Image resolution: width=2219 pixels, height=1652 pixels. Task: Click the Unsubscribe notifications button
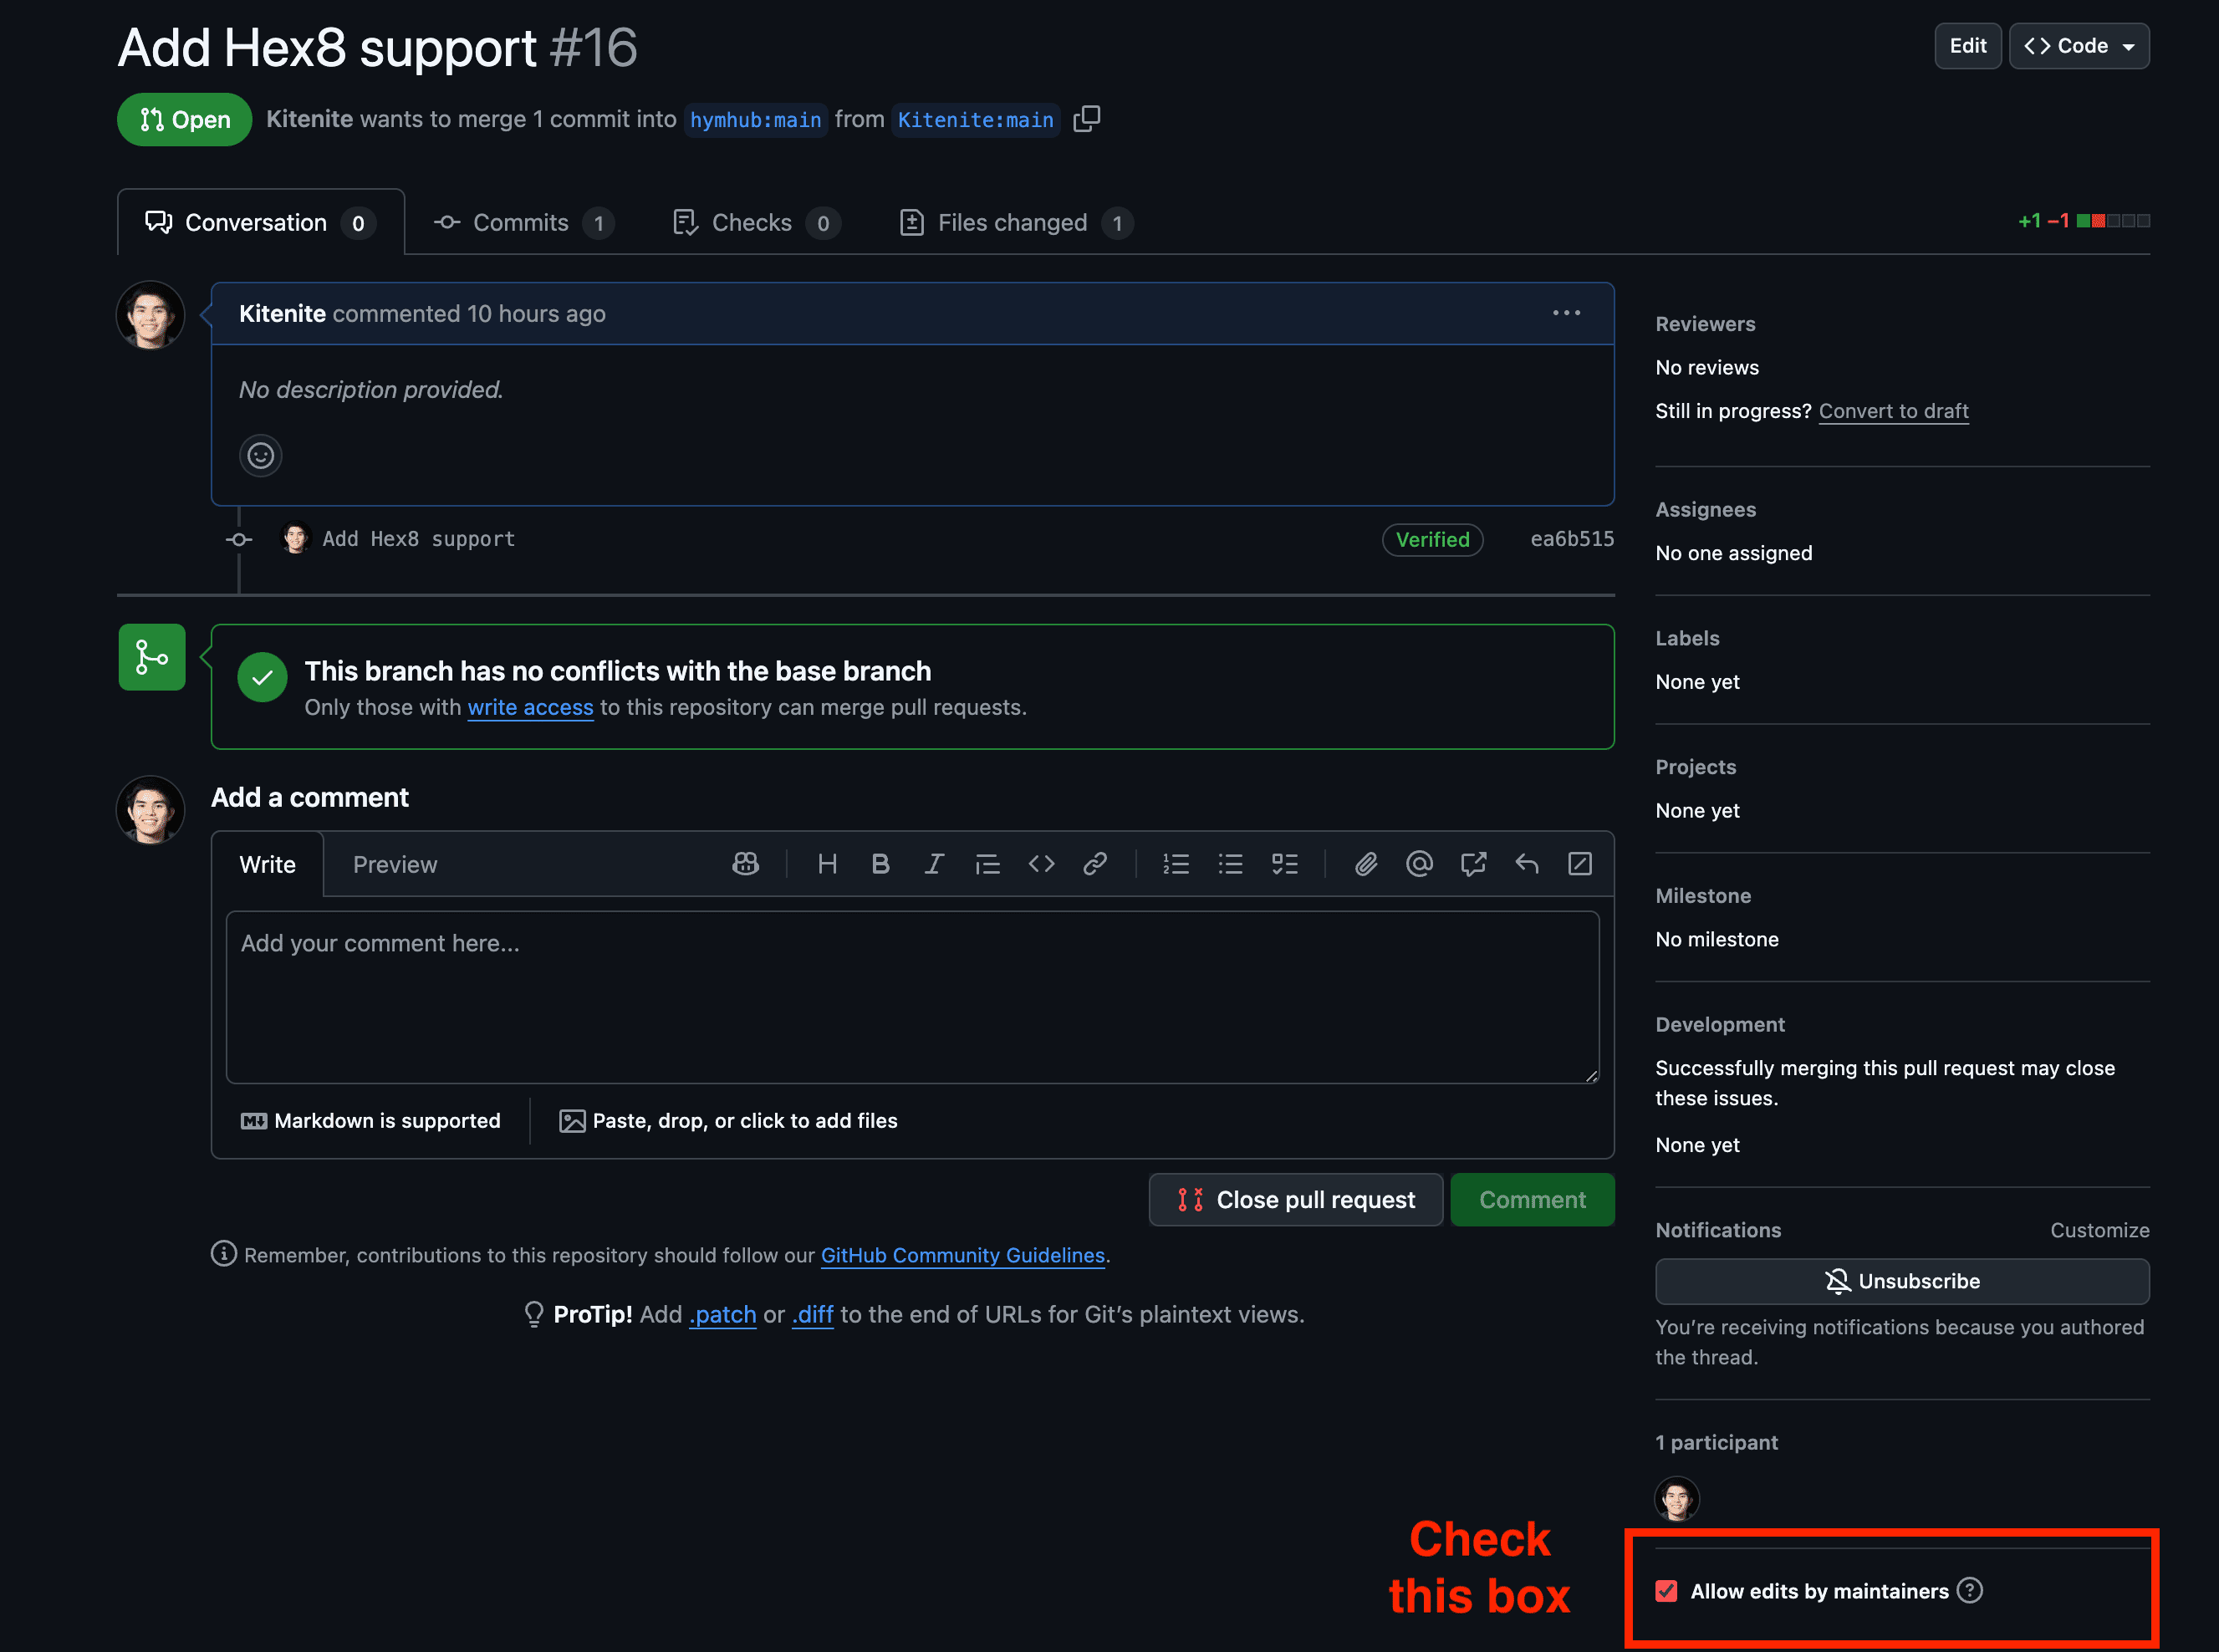(1901, 1281)
